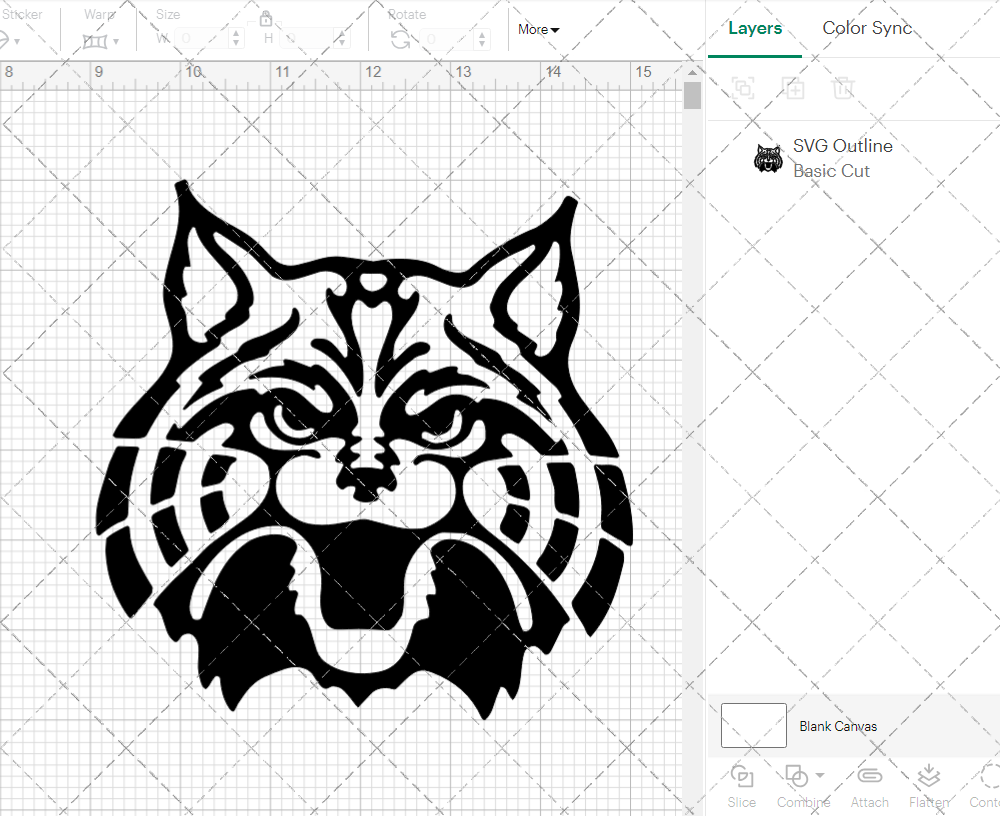Viewport: 1000px width, 816px height.
Task: Toggle the aspect ratio lock in Size
Action: click(267, 19)
